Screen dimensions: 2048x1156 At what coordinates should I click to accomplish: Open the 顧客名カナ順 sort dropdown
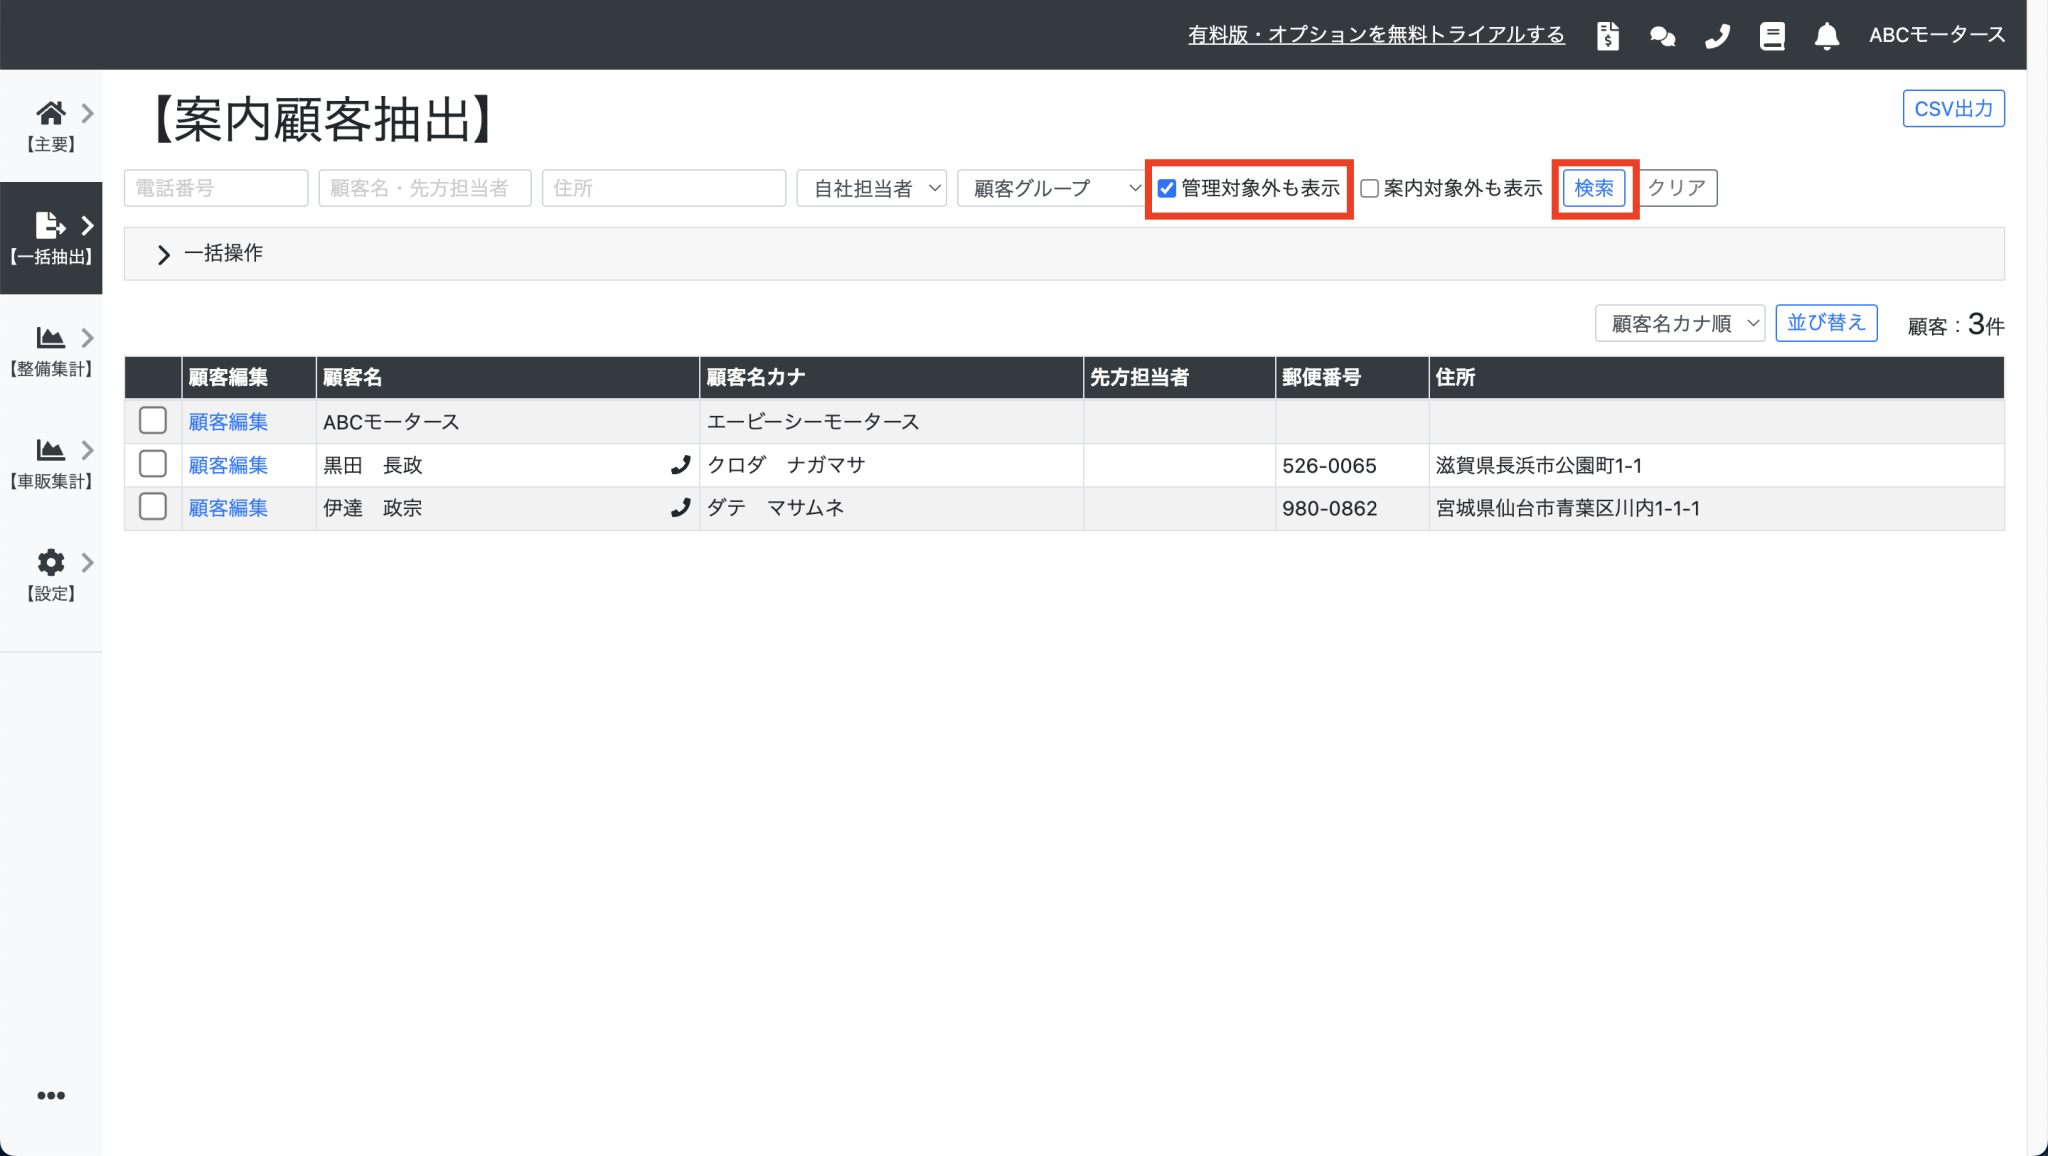(x=1679, y=323)
